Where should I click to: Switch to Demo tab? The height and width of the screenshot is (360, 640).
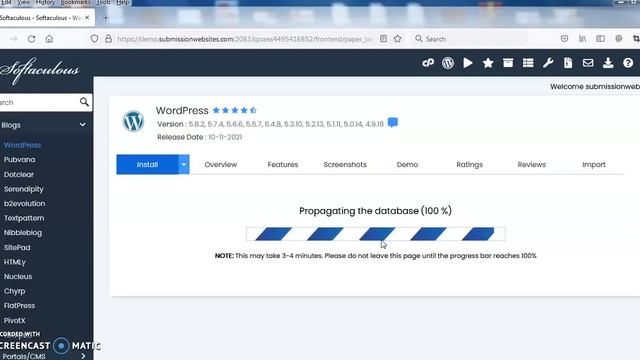407,164
